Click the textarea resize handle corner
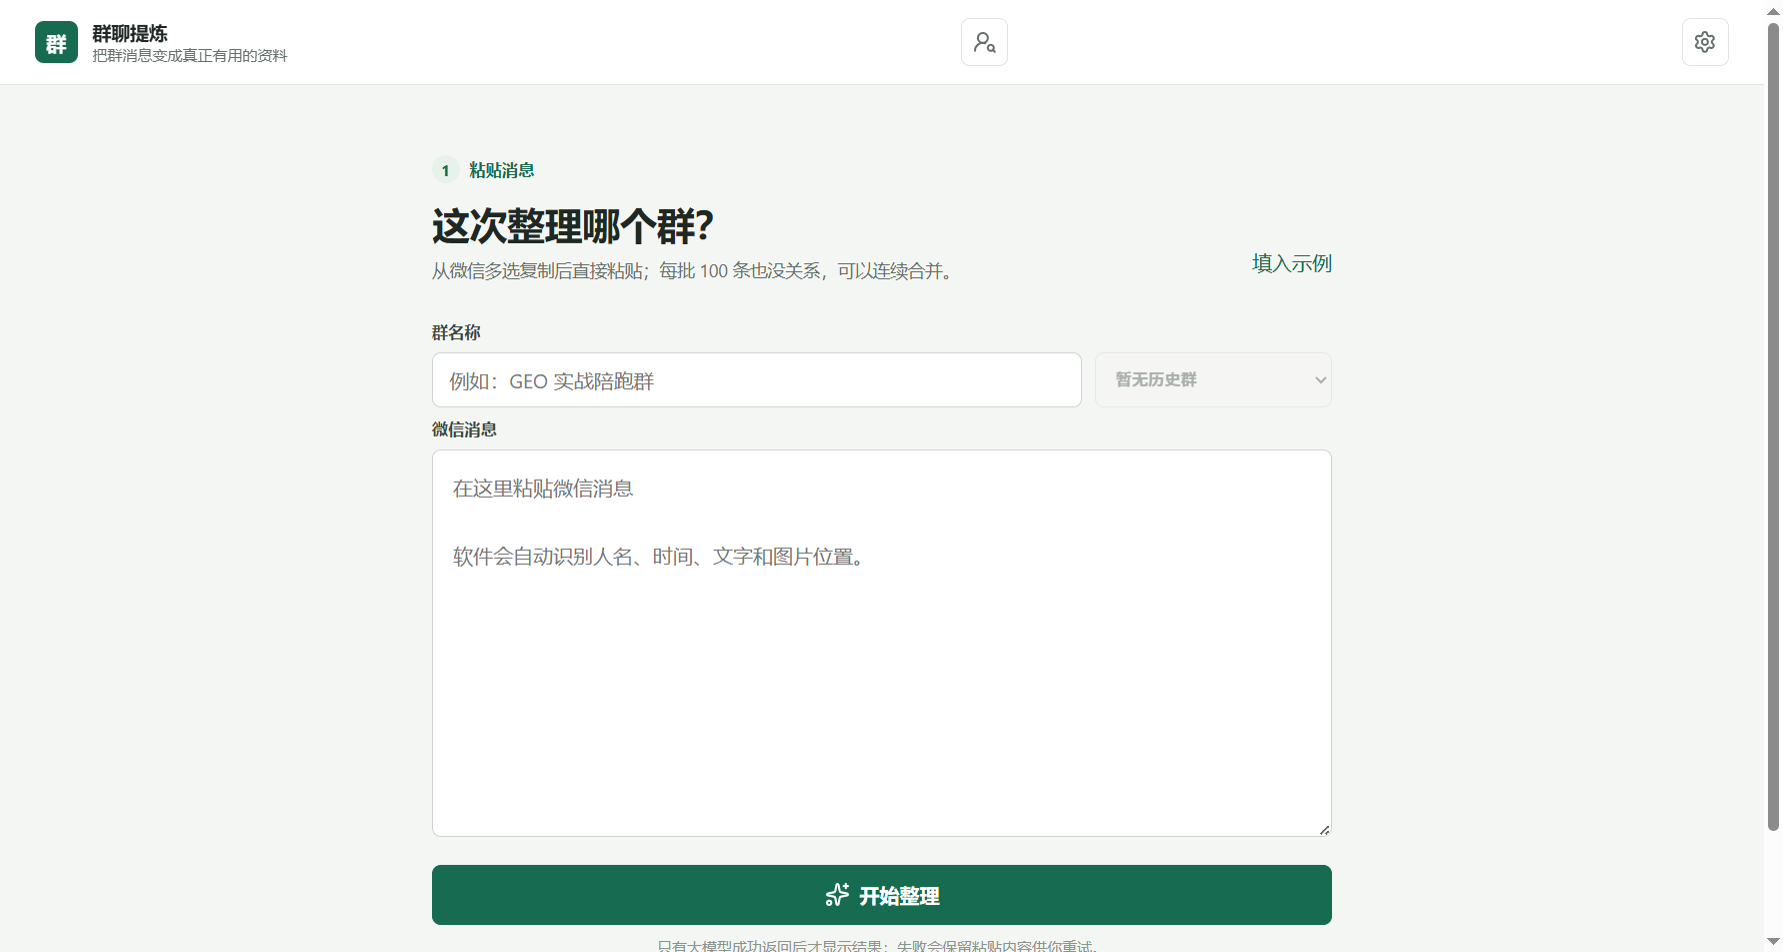This screenshot has width=1783, height=952. [x=1324, y=829]
